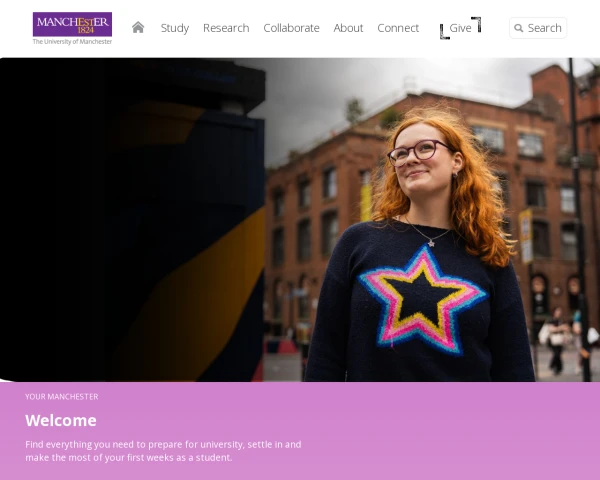Screen dimensions: 600x480
Task: Select the 'Find everything you need' description text
Action: (163, 451)
